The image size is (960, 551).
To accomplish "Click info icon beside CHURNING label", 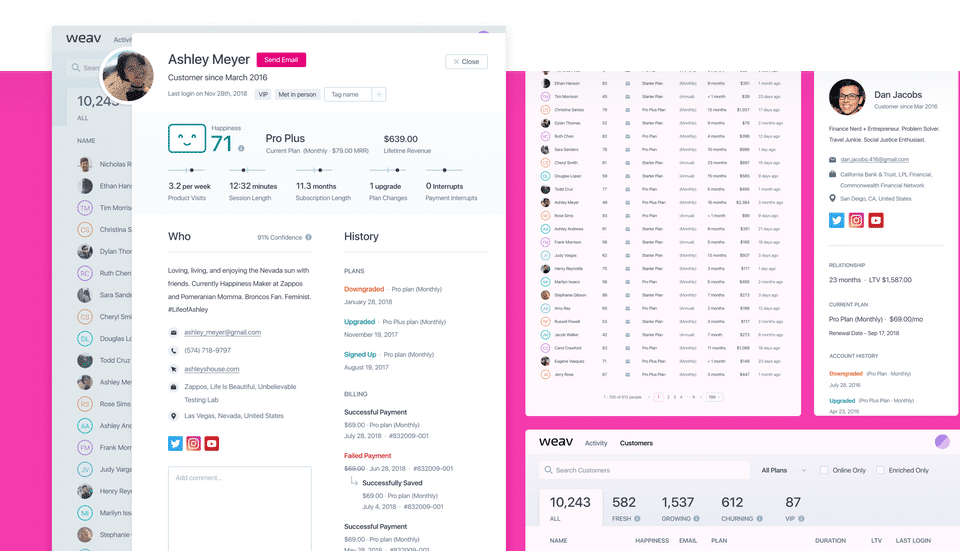I will (759, 519).
